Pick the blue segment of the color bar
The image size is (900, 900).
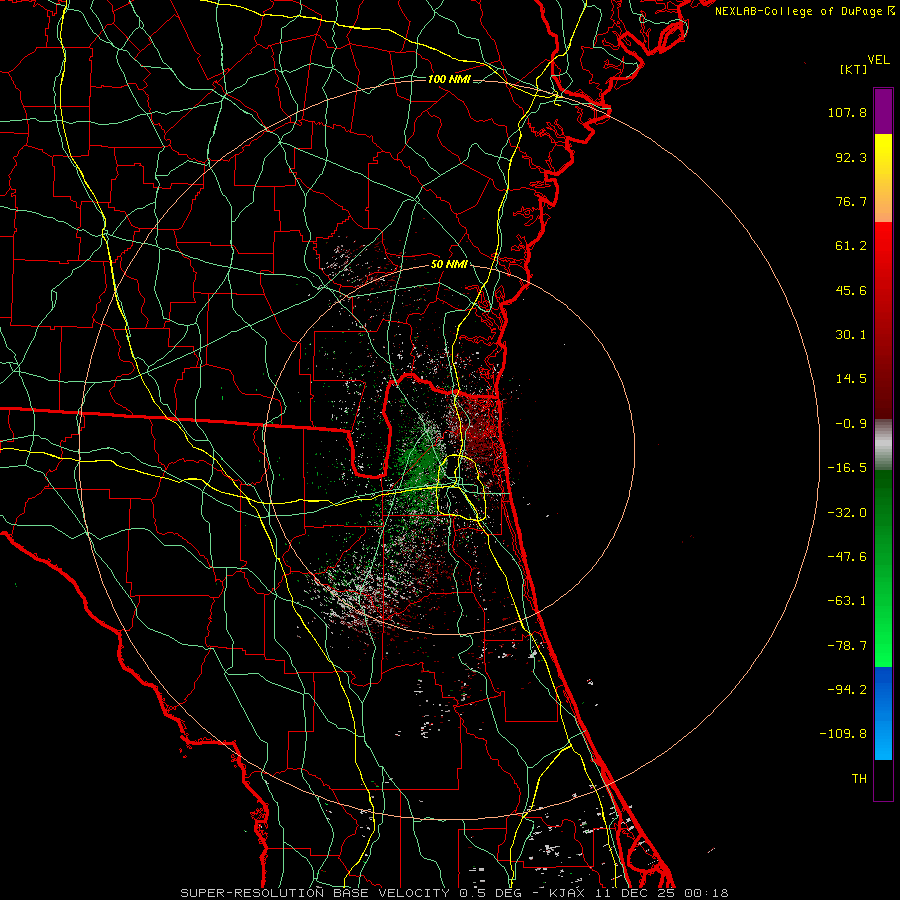point(883,713)
